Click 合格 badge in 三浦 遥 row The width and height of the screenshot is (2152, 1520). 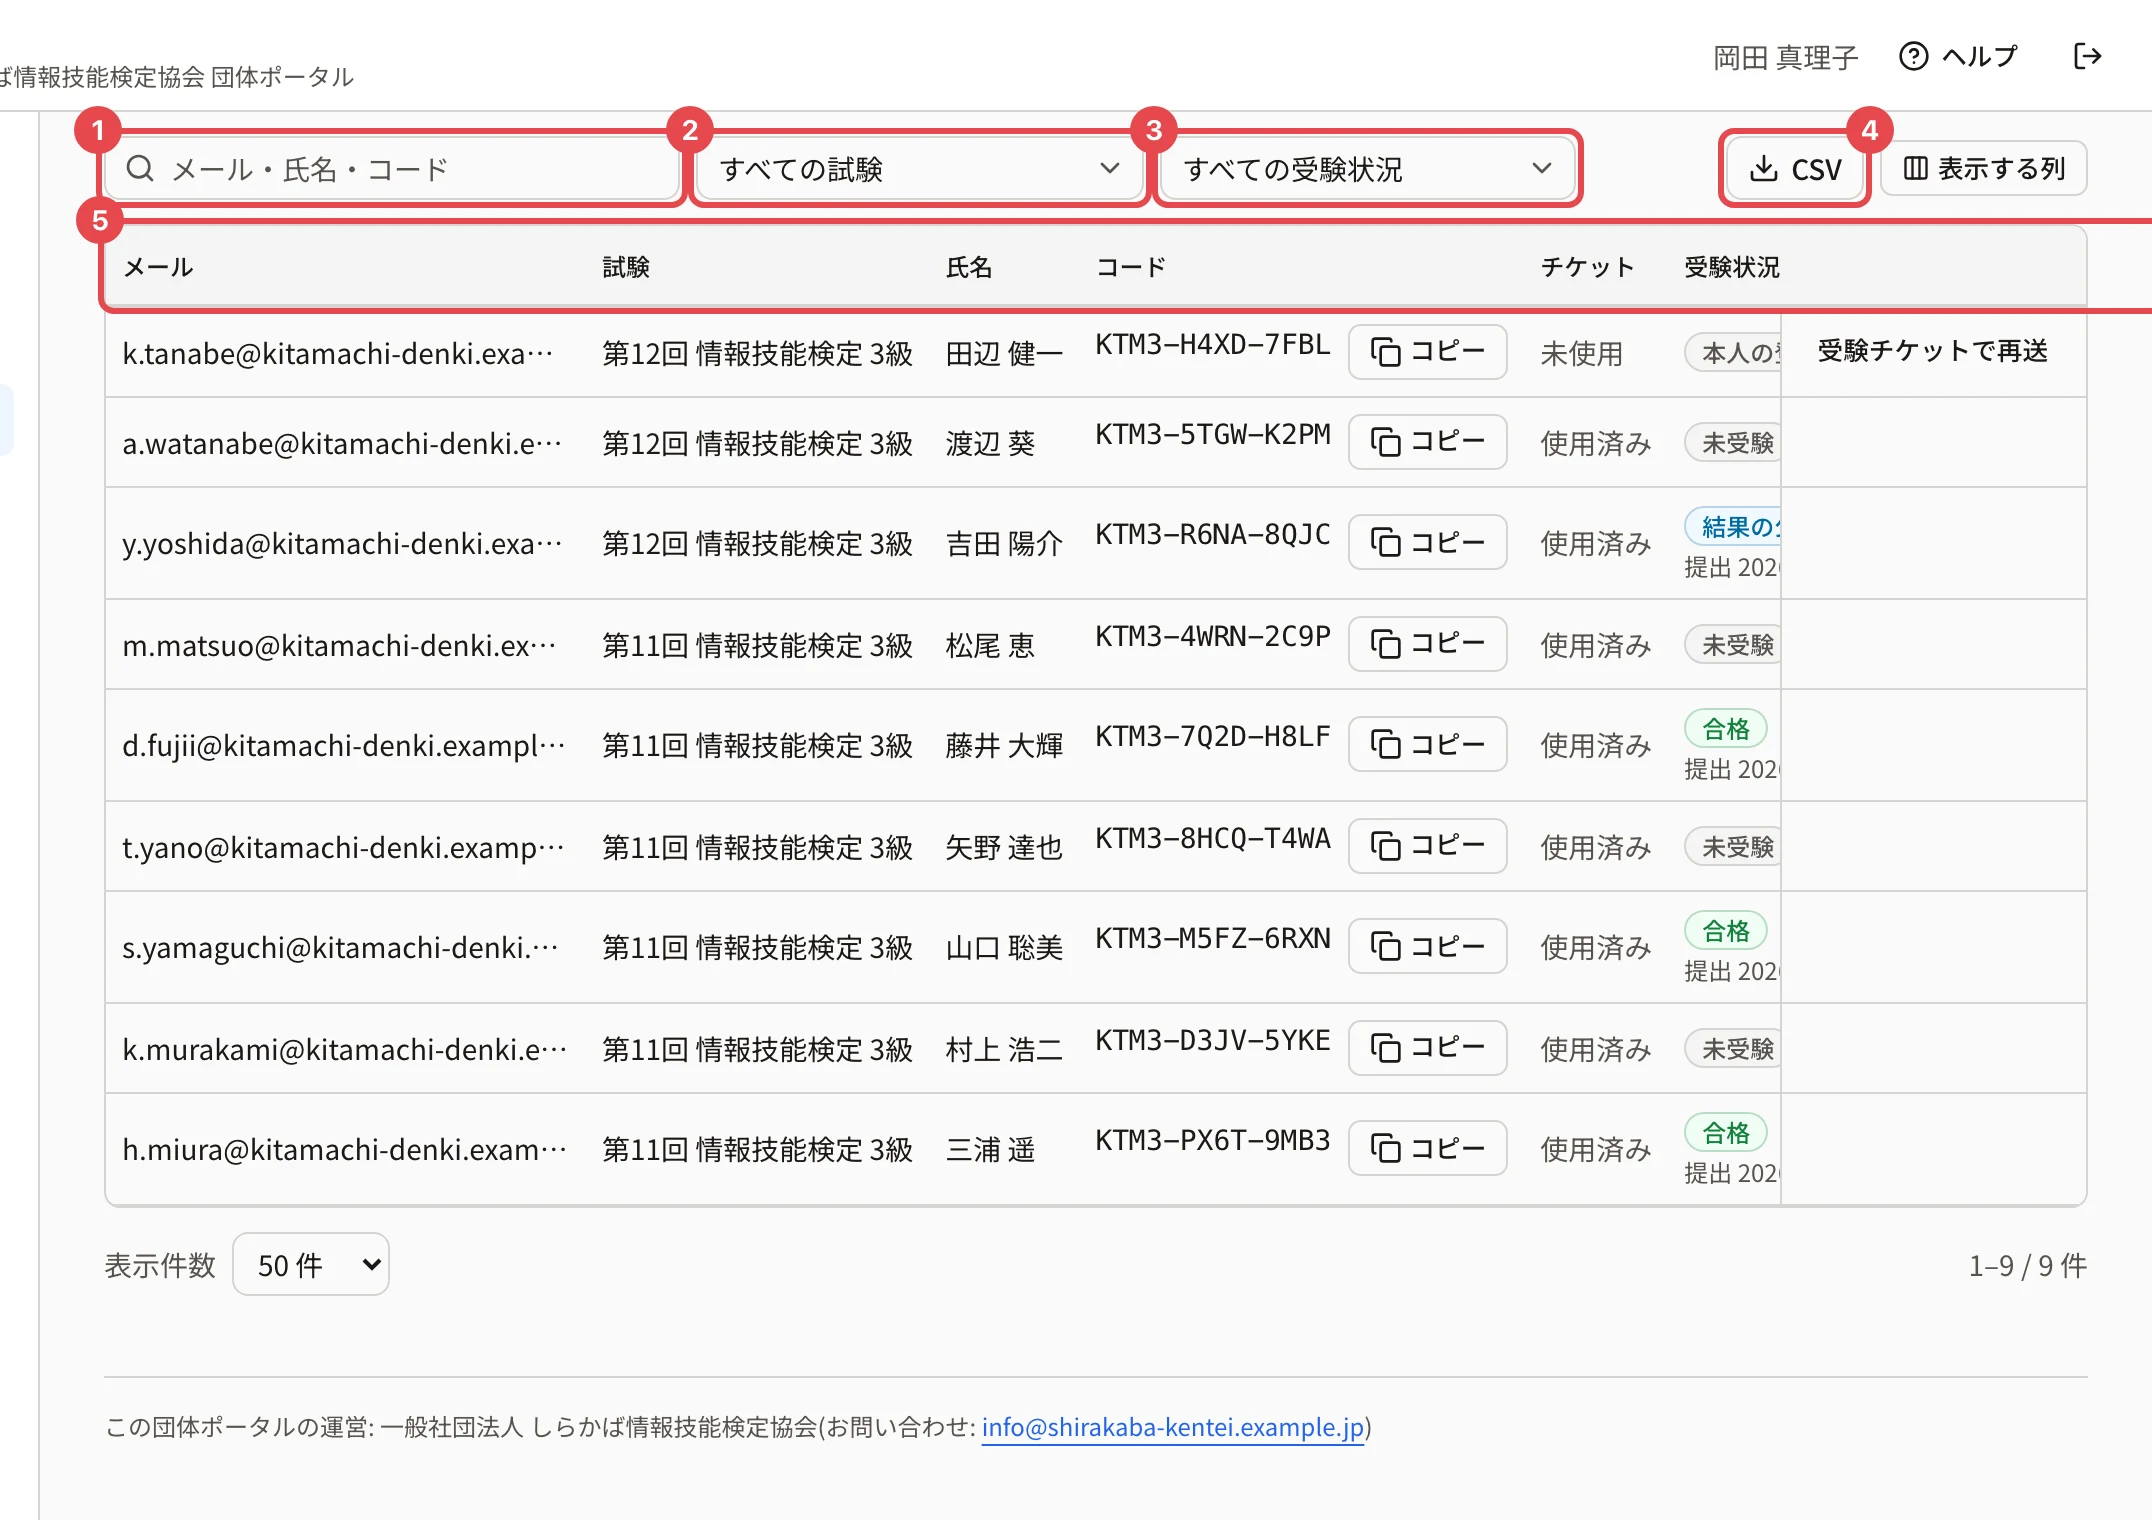coord(1726,1133)
